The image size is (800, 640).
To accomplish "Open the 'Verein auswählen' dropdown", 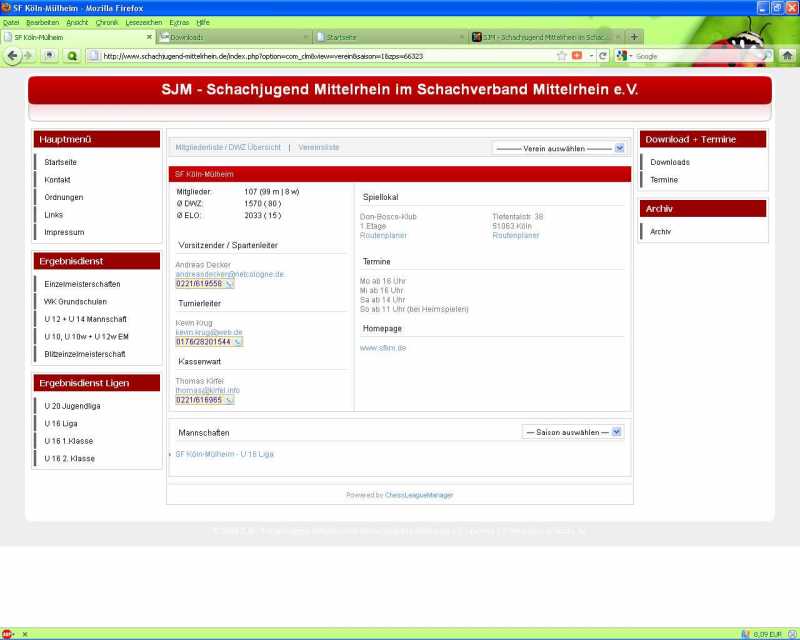I will pos(561,148).
